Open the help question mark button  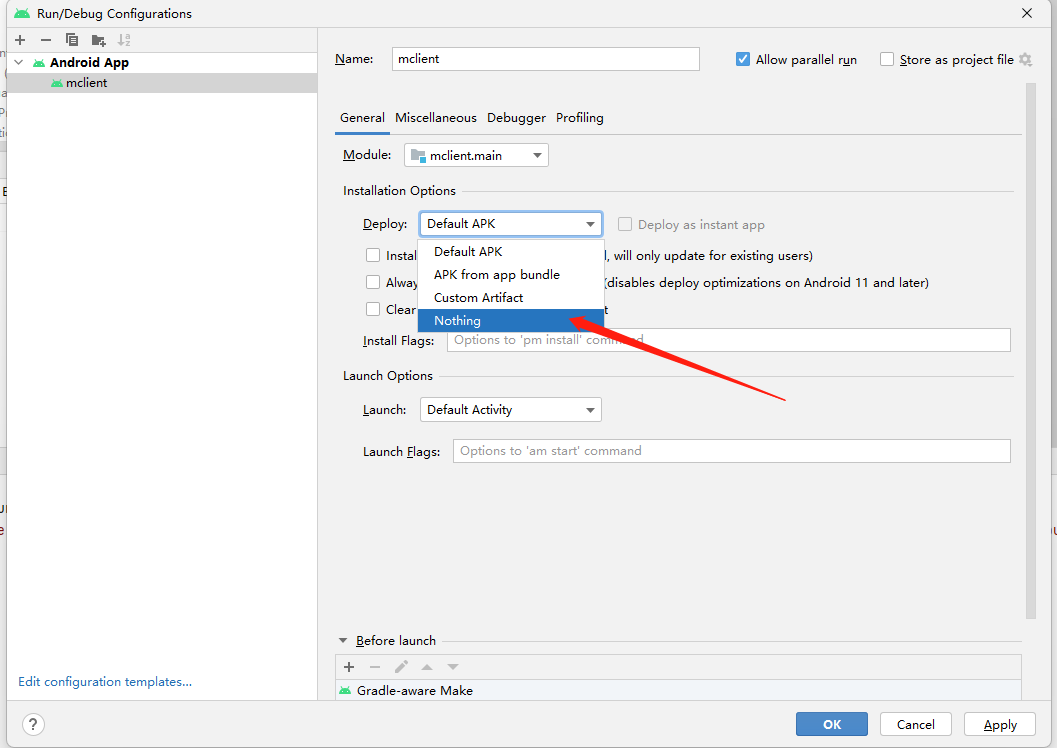(33, 724)
